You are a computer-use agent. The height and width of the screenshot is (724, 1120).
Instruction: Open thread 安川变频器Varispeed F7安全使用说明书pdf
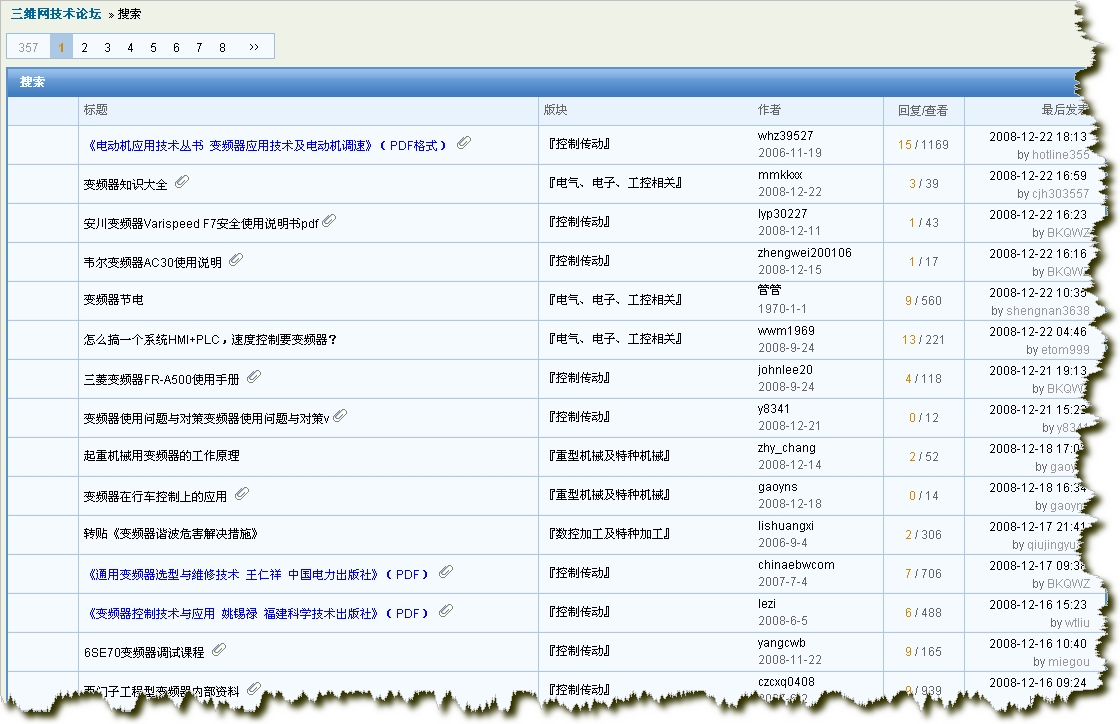(x=201, y=223)
